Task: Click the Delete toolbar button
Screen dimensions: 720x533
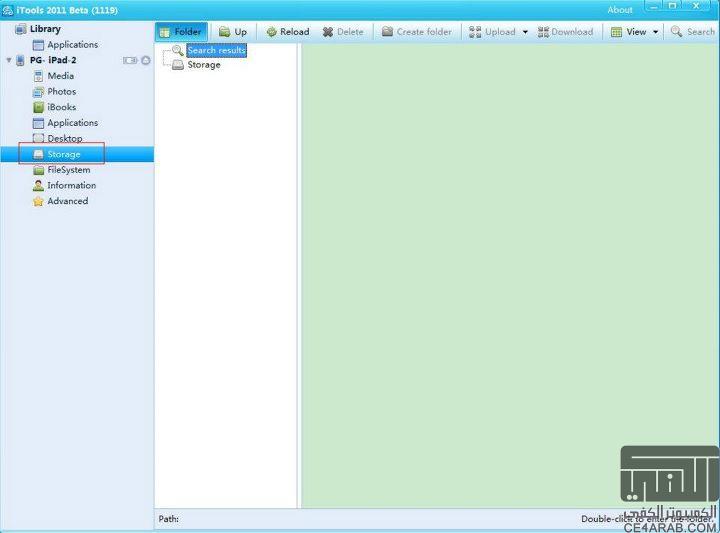Action: click(343, 32)
